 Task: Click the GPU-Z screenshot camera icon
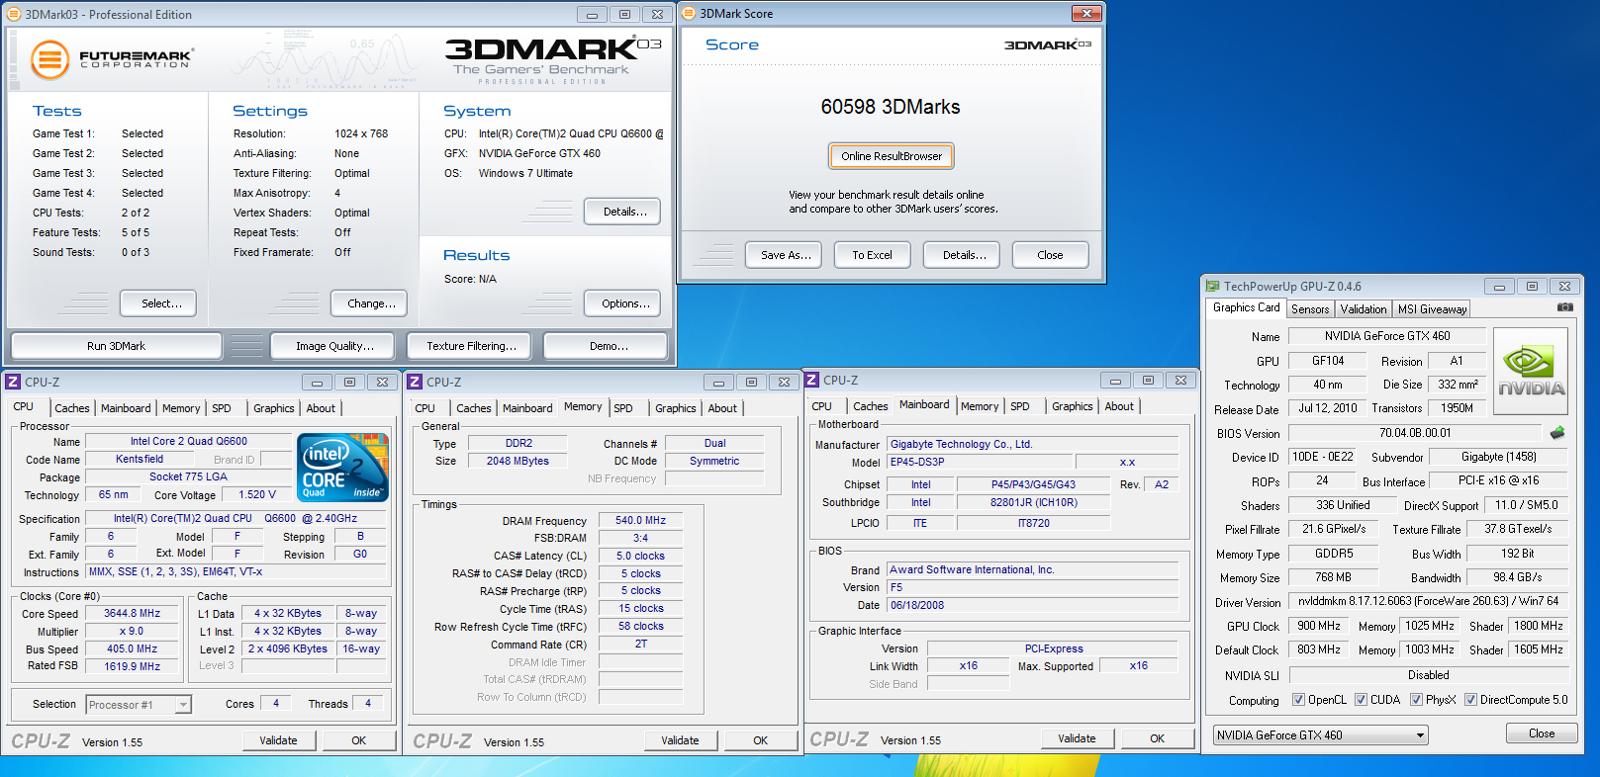1565,308
